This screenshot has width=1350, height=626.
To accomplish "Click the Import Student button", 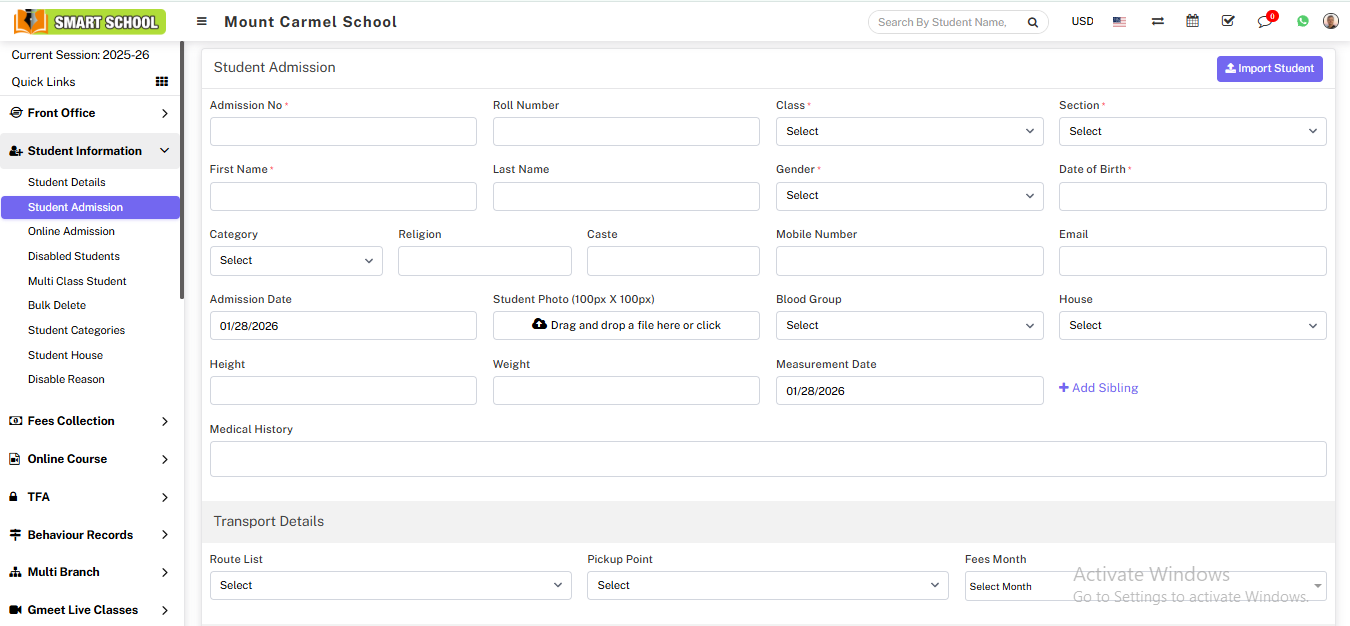I will (1269, 68).
